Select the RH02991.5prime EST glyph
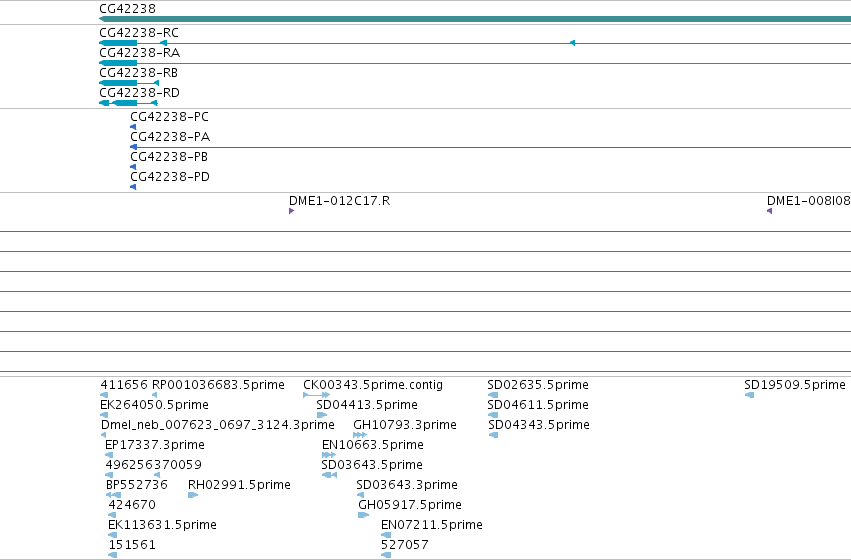851x560 pixels. point(193,495)
